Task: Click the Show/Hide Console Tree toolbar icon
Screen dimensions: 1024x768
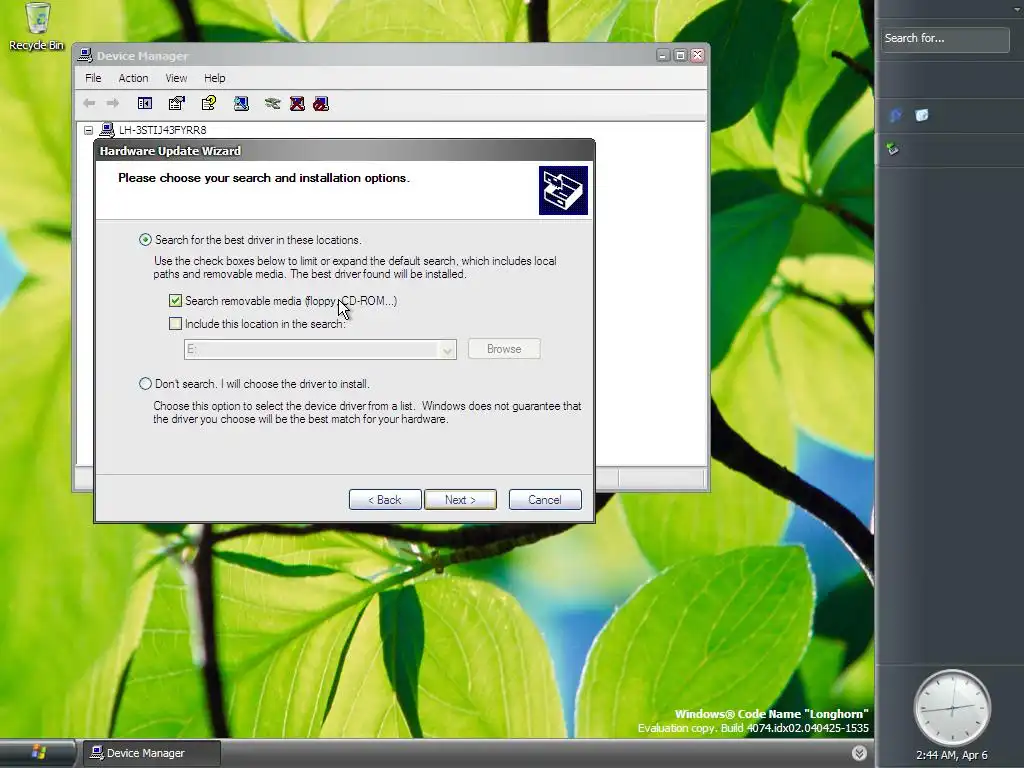Action: tap(145, 103)
